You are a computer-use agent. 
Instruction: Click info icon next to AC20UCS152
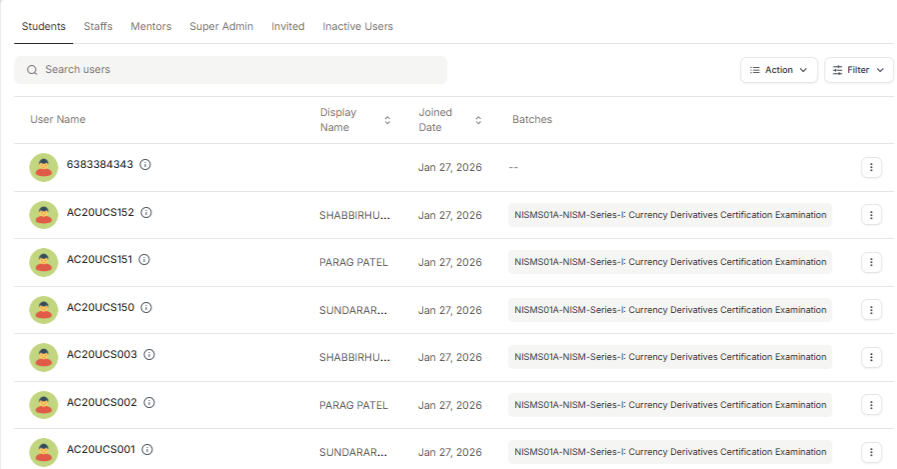tap(146, 213)
